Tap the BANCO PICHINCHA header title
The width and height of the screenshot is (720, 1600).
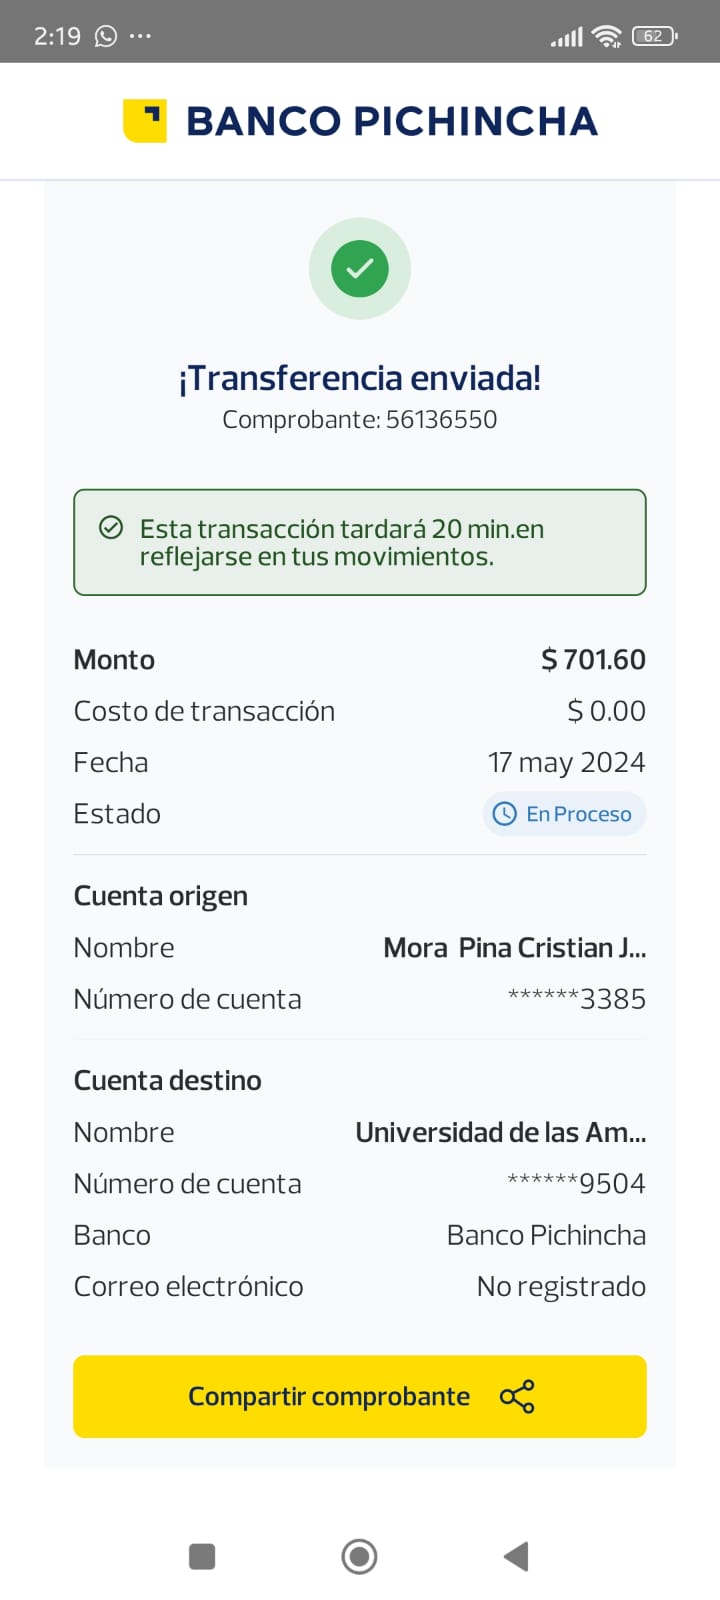pyautogui.click(x=391, y=121)
